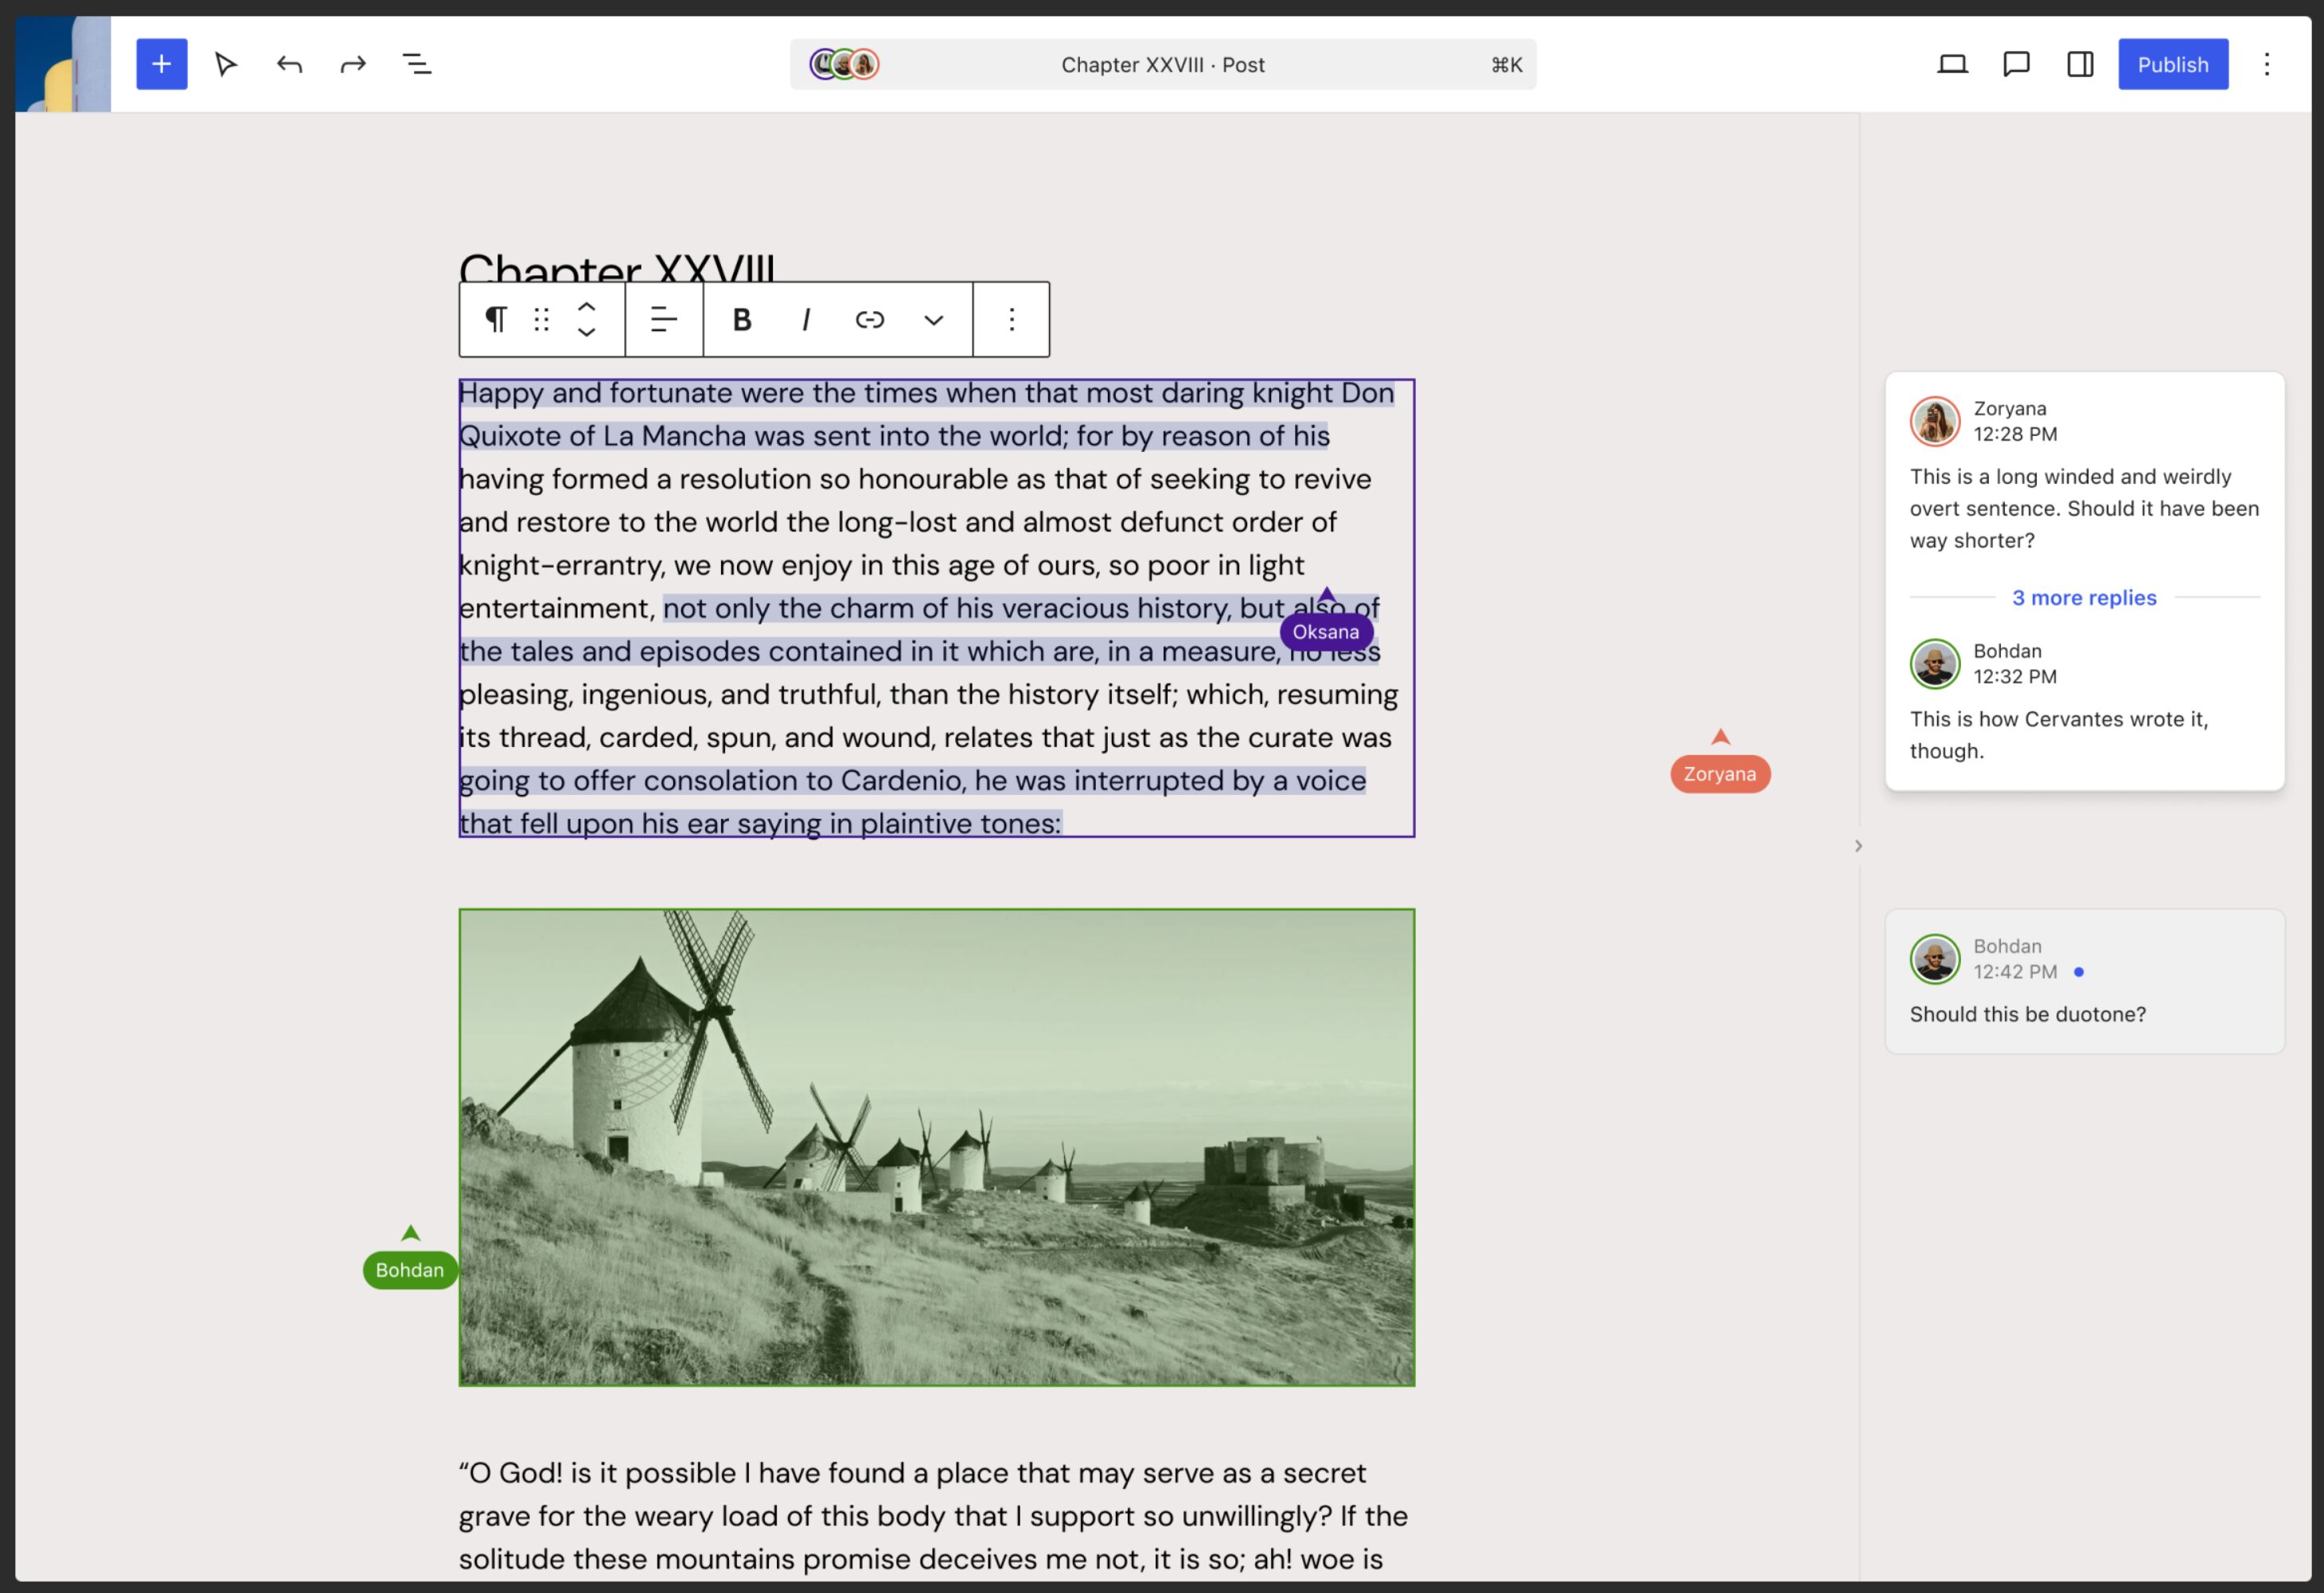Toggle italic formatting
This screenshot has width=2324, height=1593.
[x=806, y=319]
